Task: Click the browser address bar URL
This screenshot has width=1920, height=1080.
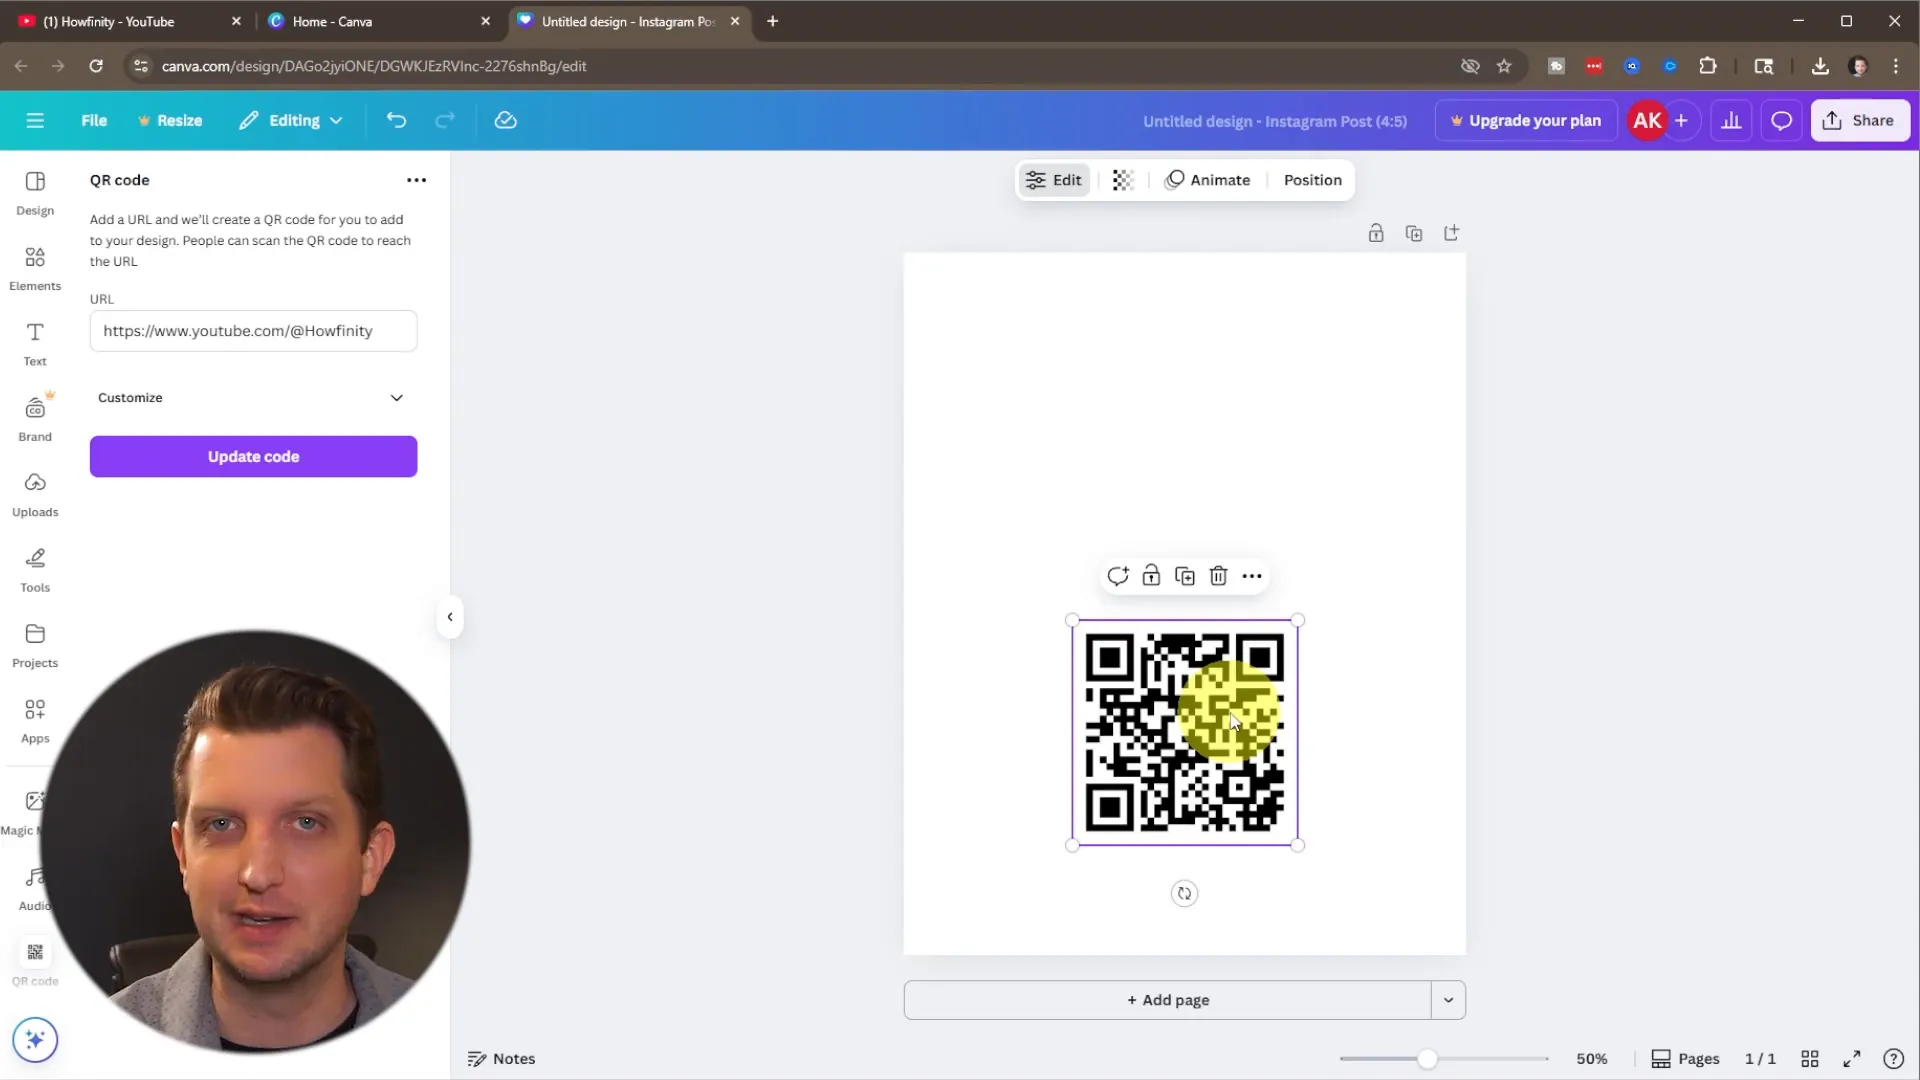Action: pos(374,66)
